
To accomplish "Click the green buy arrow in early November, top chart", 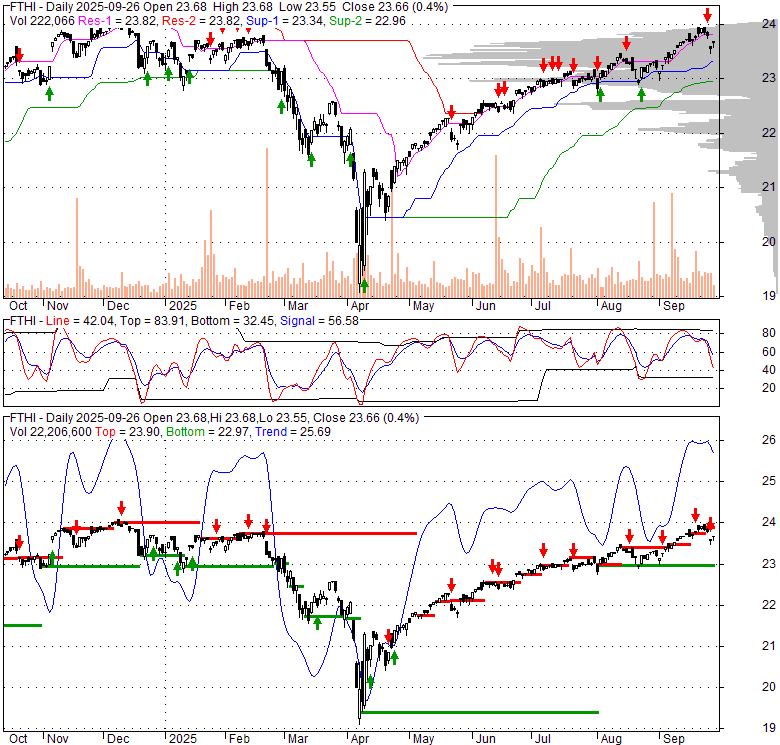I will click(x=49, y=93).
